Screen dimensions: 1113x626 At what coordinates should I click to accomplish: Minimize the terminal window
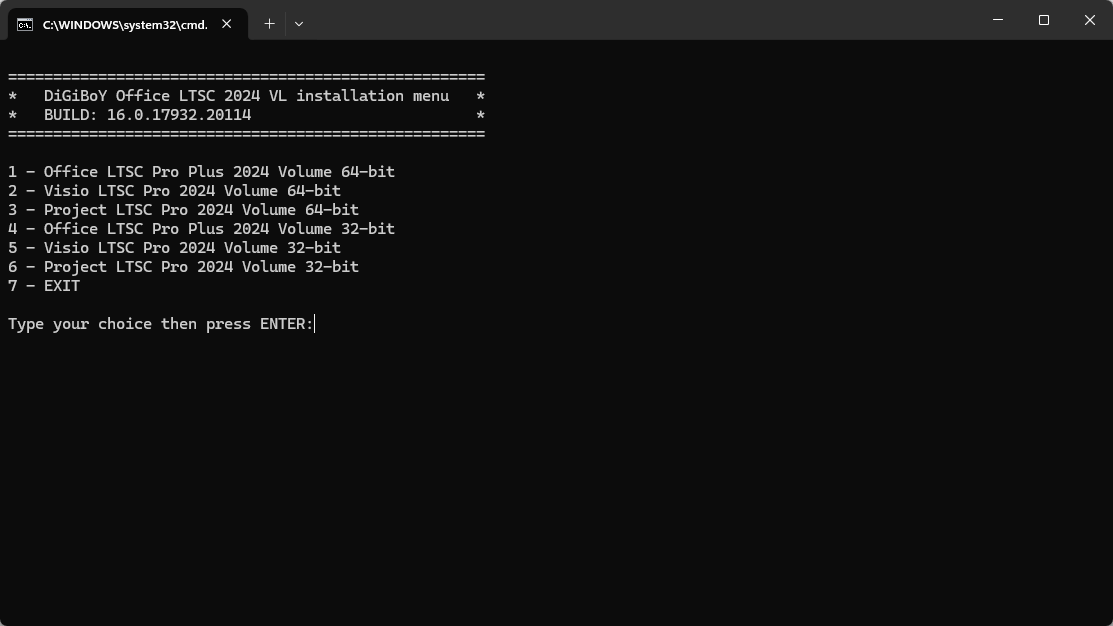(998, 20)
